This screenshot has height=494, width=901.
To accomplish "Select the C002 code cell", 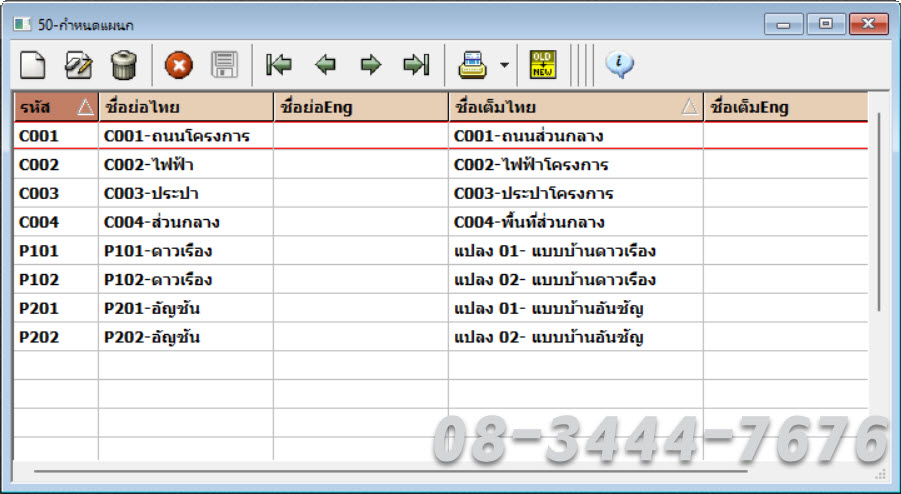I will (x=56, y=165).
